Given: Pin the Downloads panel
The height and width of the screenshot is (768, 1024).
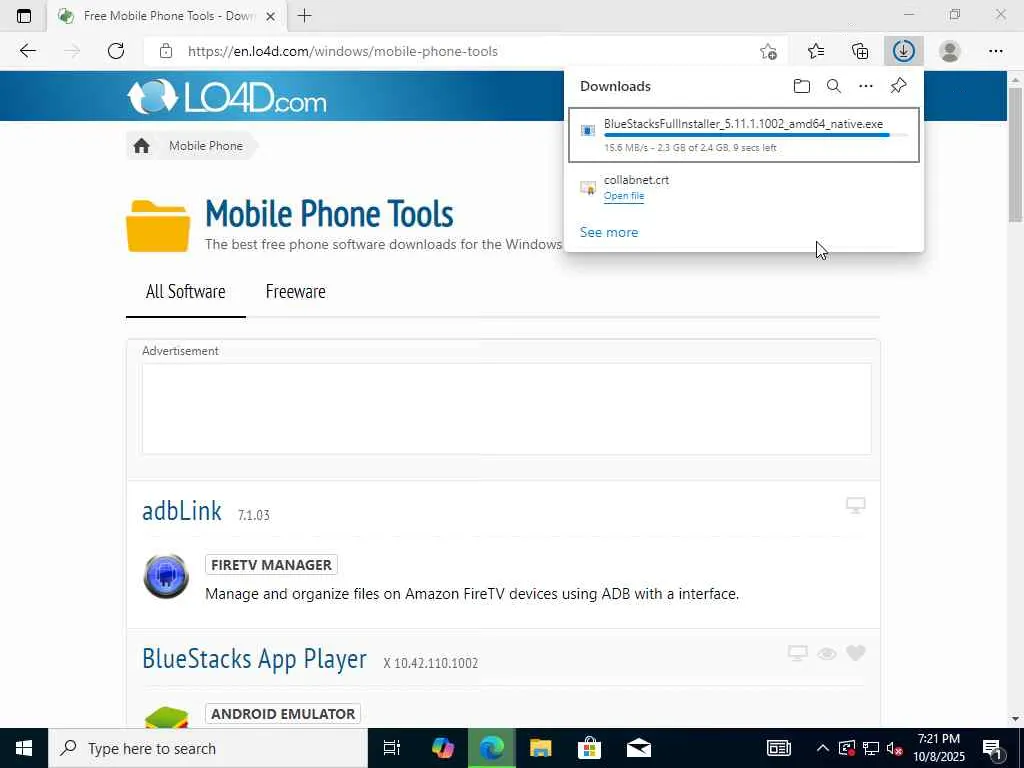Looking at the screenshot, I should tap(899, 86).
